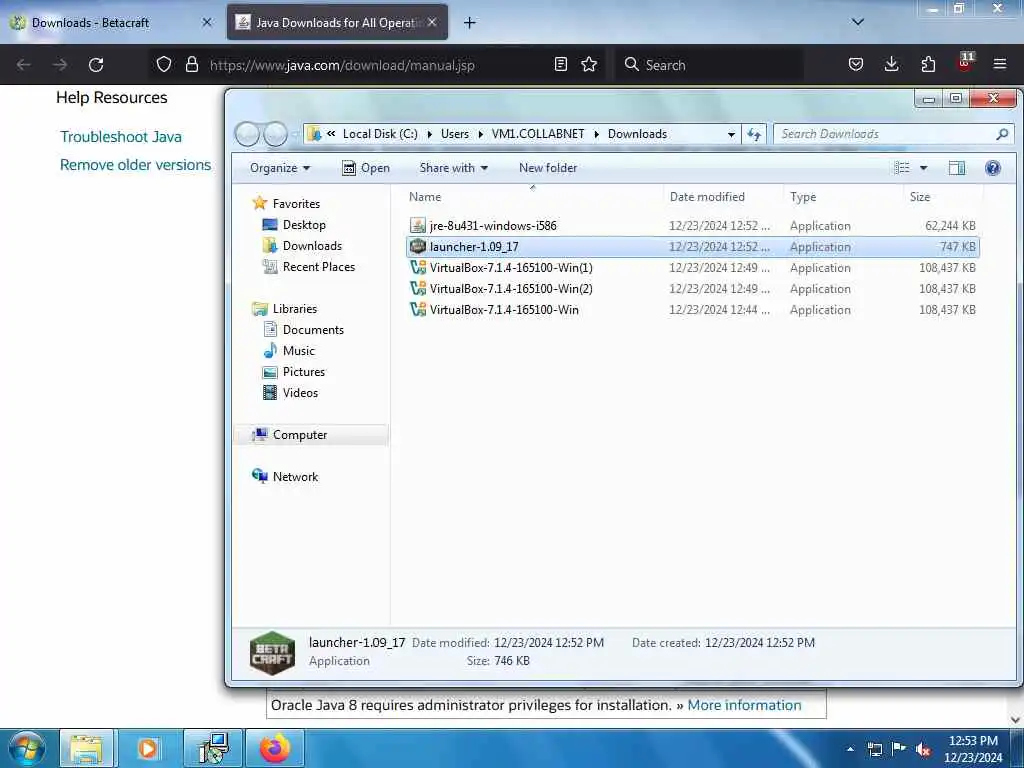This screenshot has width=1024, height=768.
Task: Select the VirtualBox-7.1.4-165100-Win(1) file
Action: 692,268
